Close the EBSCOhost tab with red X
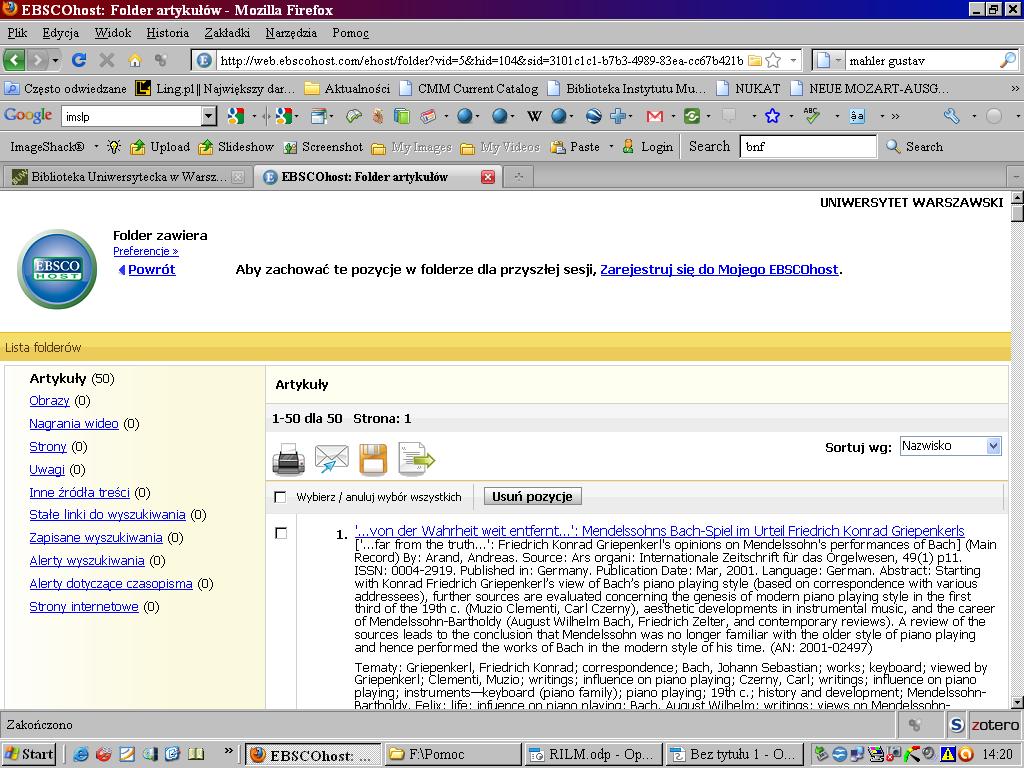1024x768 pixels. (x=488, y=177)
